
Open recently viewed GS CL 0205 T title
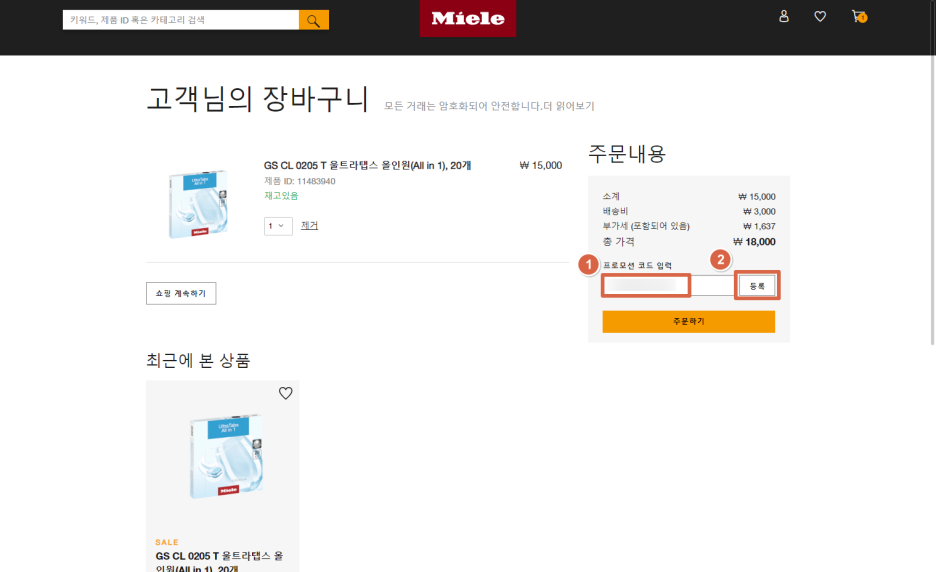(x=219, y=561)
